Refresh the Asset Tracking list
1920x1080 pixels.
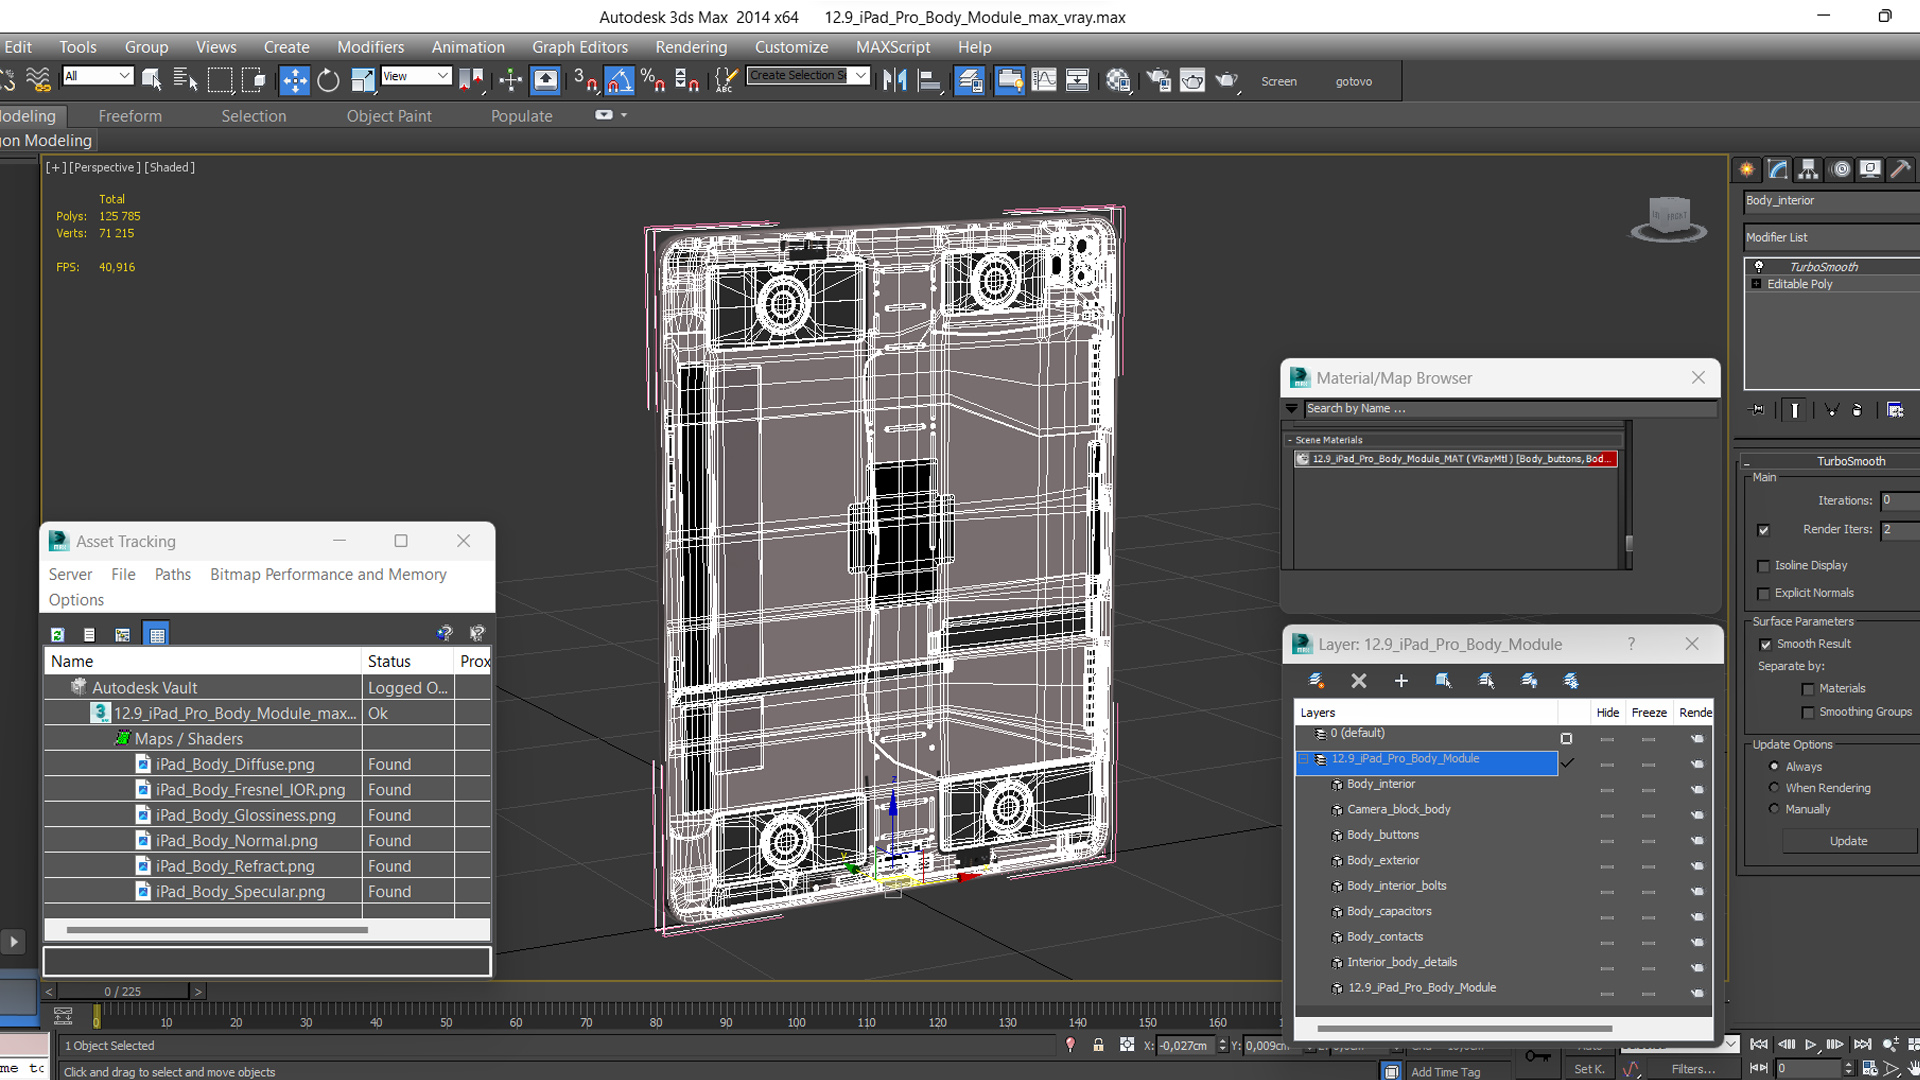pyautogui.click(x=58, y=634)
